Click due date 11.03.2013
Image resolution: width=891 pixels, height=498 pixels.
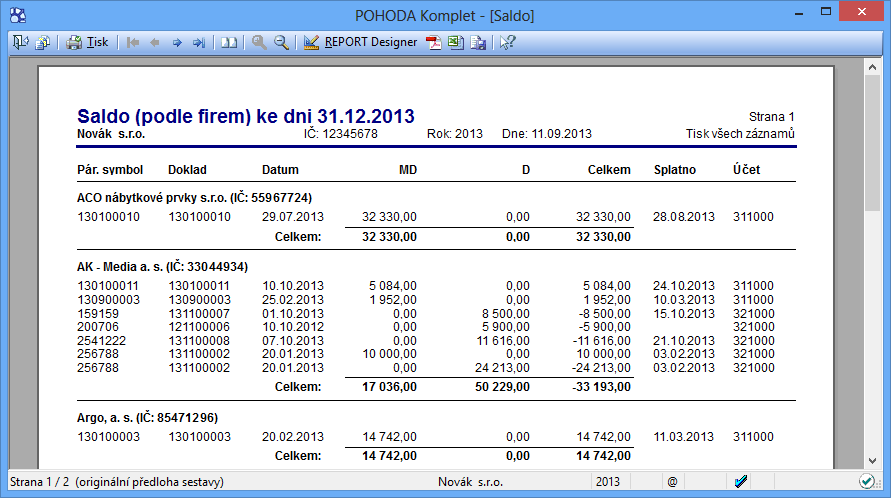(684, 437)
